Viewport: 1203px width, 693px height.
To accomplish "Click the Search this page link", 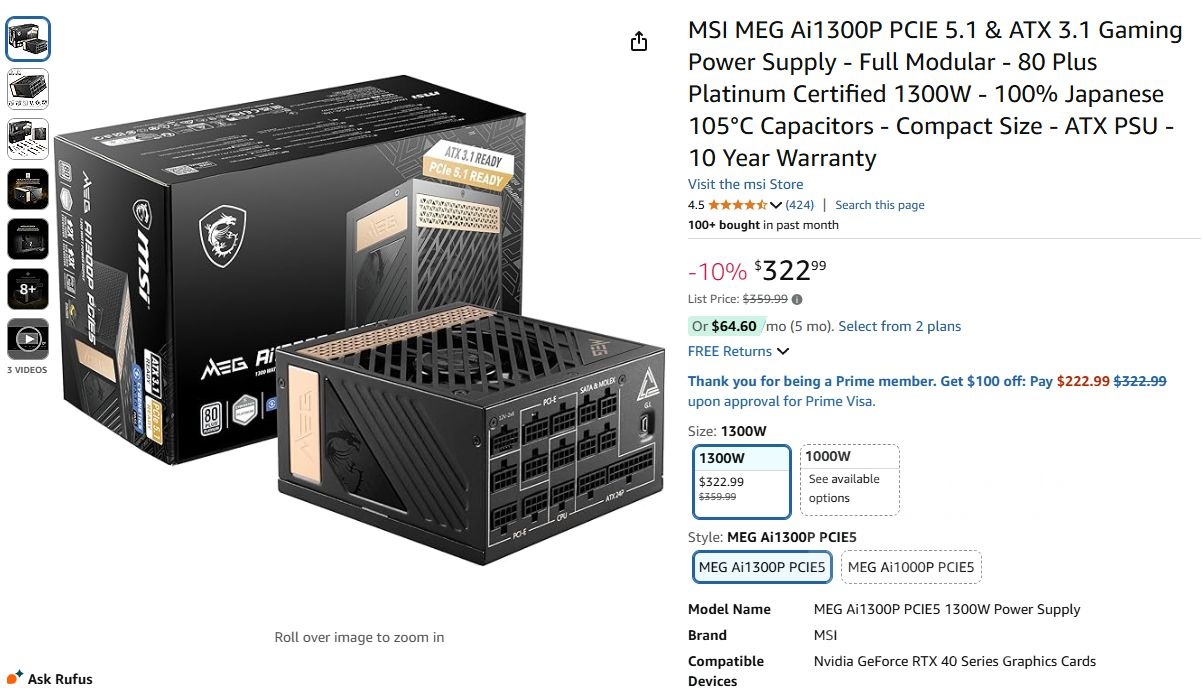I will [879, 205].
